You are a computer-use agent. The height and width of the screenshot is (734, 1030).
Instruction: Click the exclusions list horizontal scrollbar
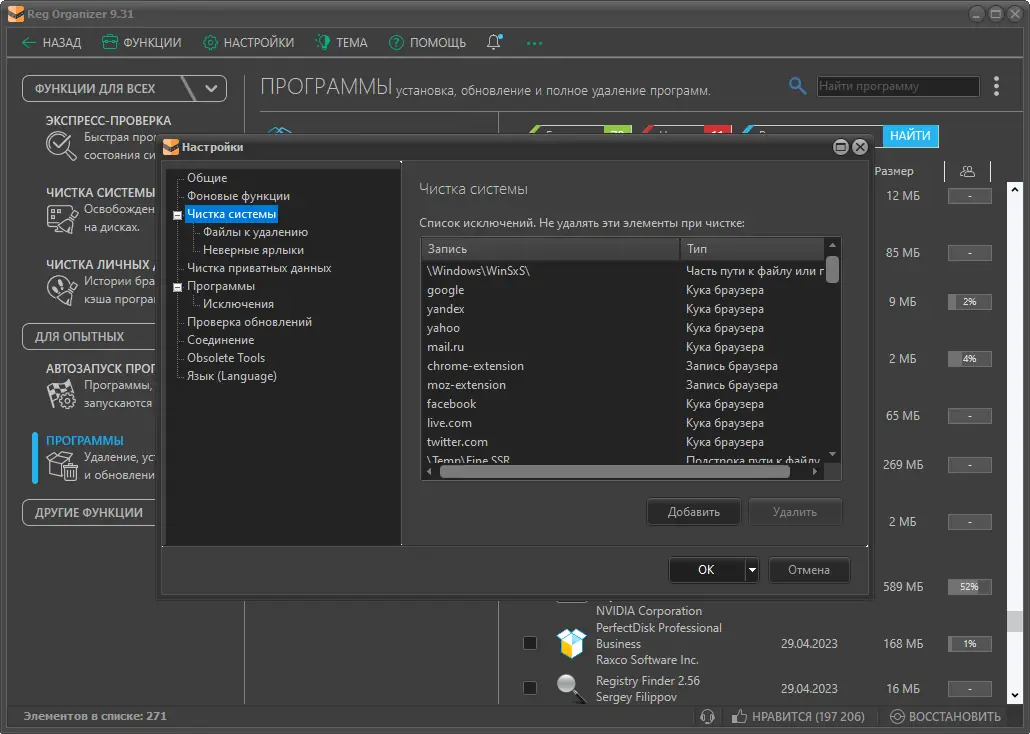[x=614, y=472]
